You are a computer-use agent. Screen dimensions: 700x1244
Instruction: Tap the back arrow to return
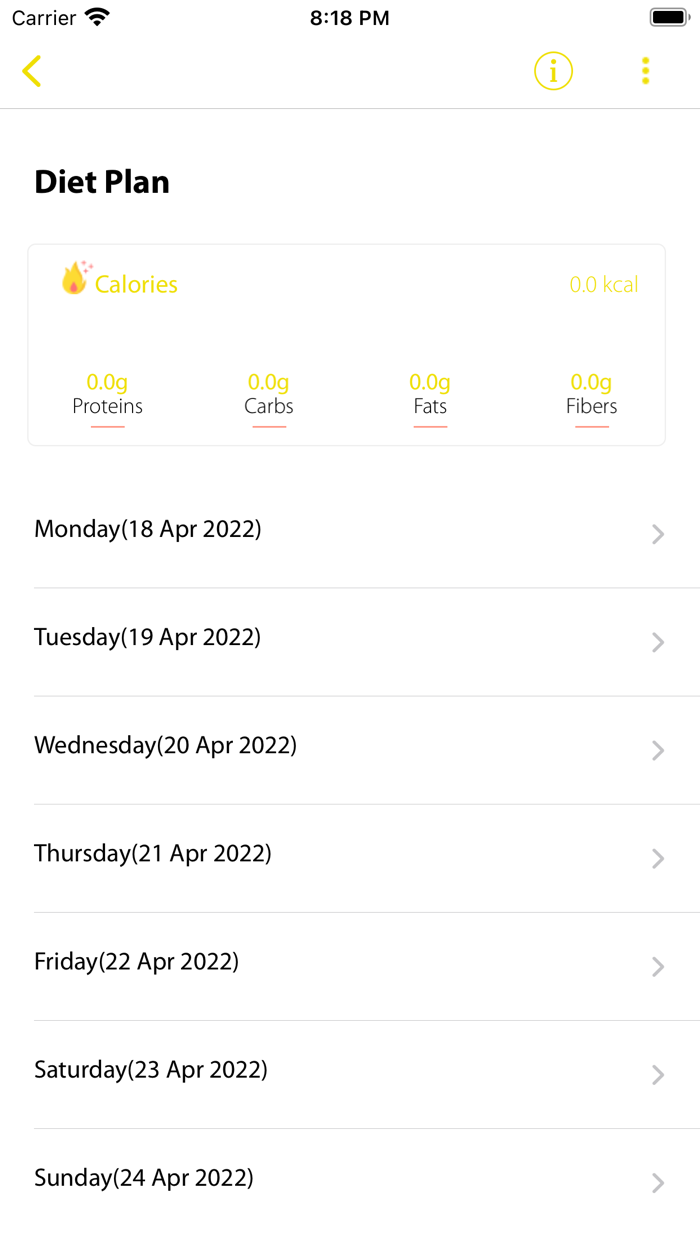pyautogui.click(x=31, y=71)
